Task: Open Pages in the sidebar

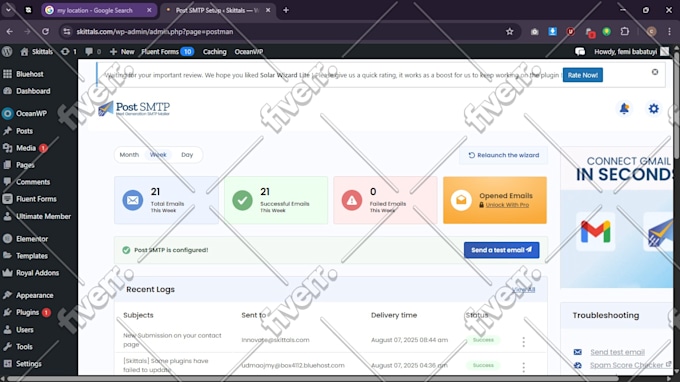Action: (x=25, y=165)
